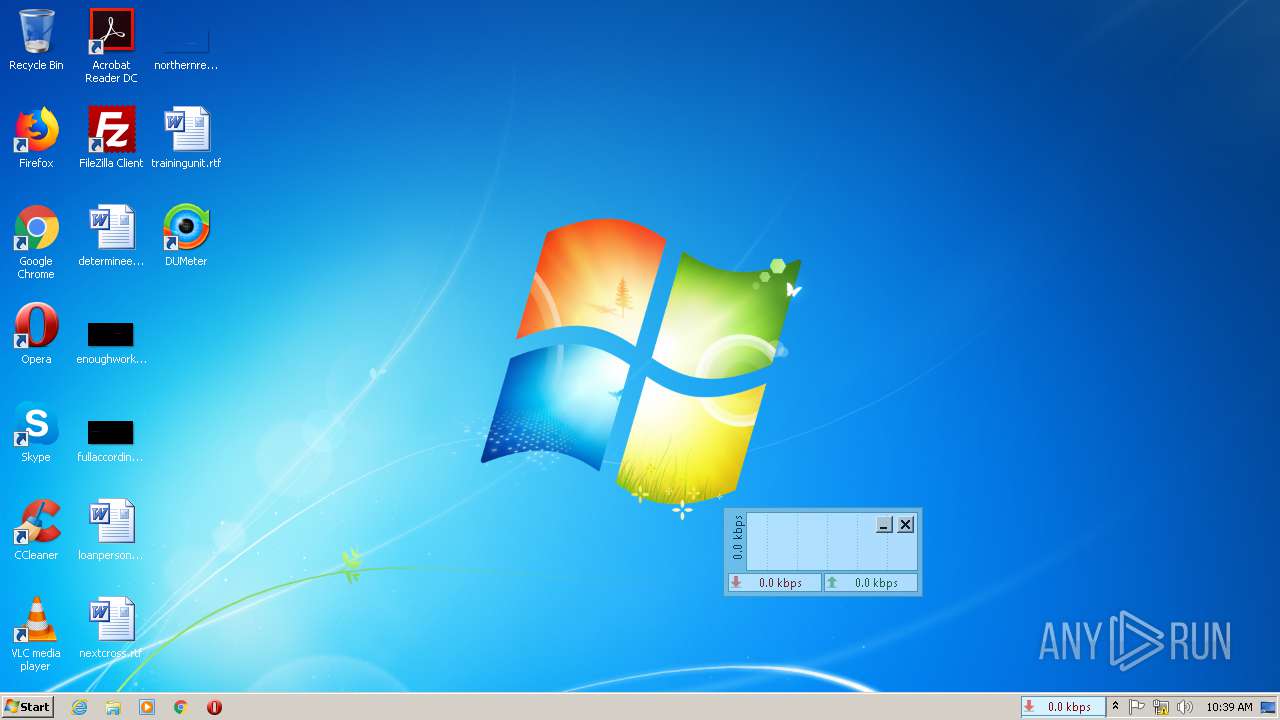The height and width of the screenshot is (720, 1280).
Task: Select the trainingunit.rtf document
Action: (186, 139)
